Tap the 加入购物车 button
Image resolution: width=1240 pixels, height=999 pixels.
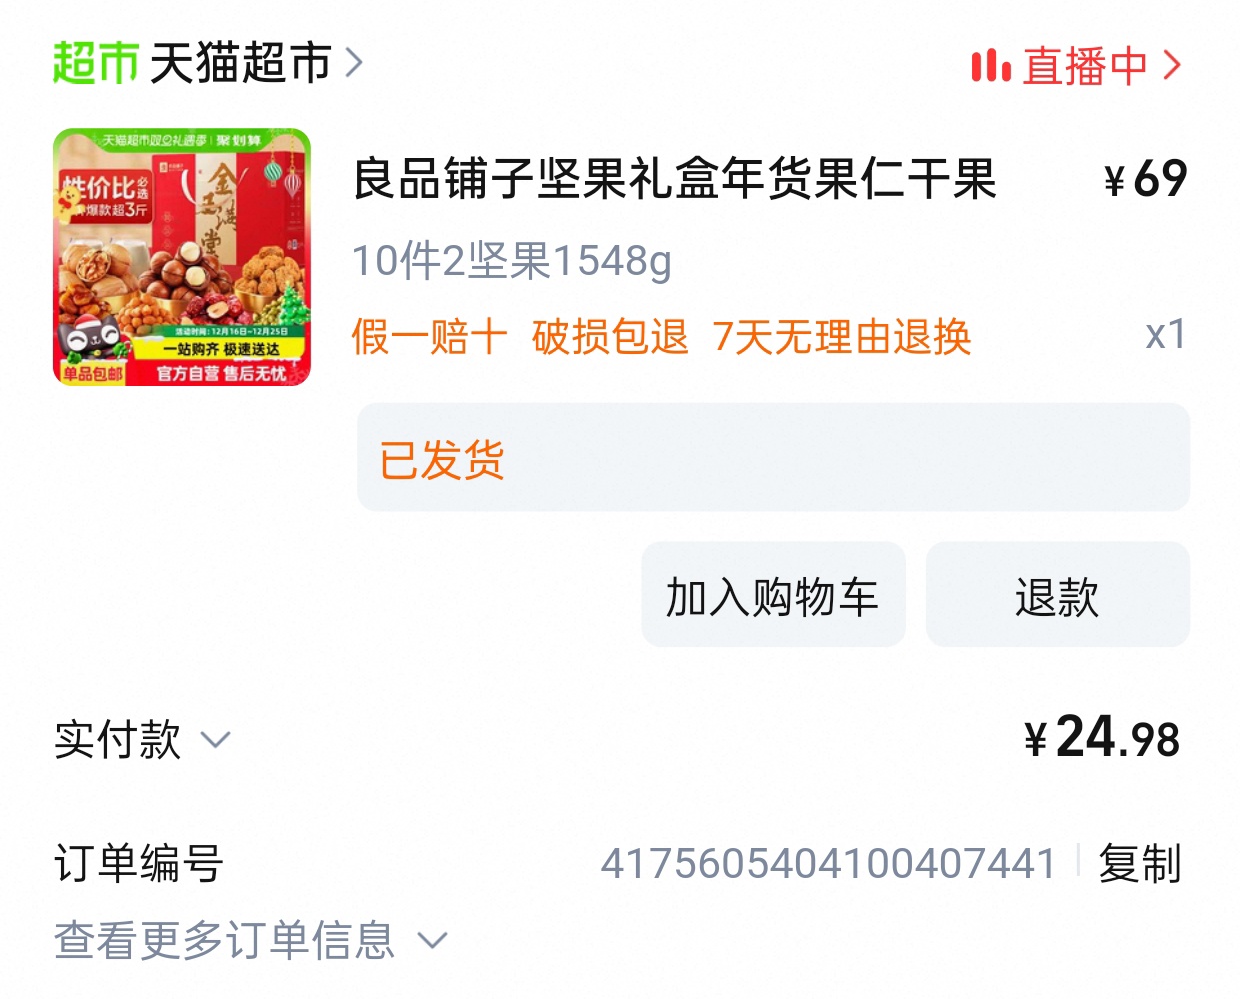(773, 595)
